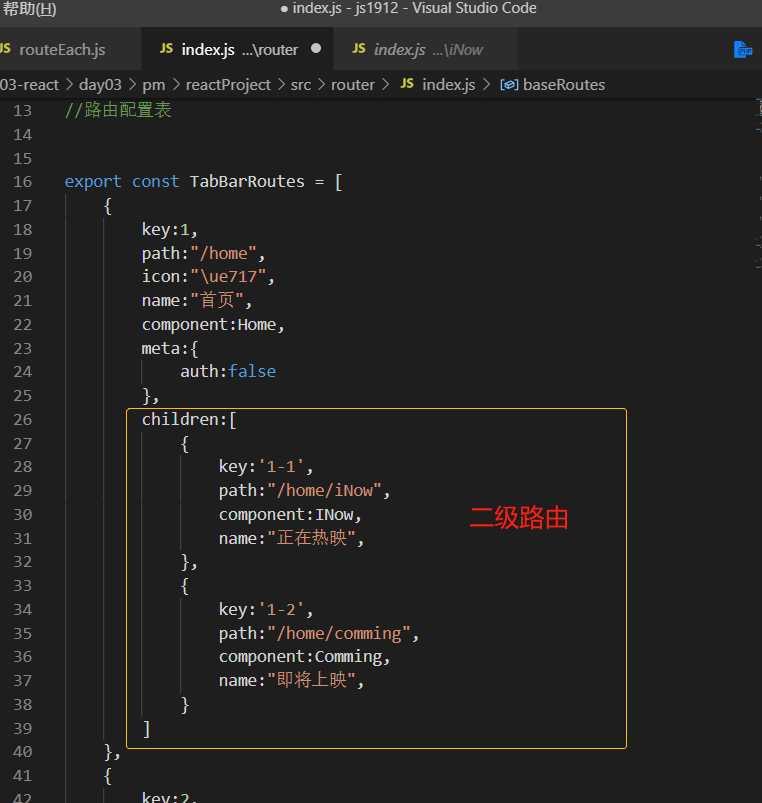The height and width of the screenshot is (803, 762).
Task: Click the false value after auth
Action: click(x=252, y=371)
